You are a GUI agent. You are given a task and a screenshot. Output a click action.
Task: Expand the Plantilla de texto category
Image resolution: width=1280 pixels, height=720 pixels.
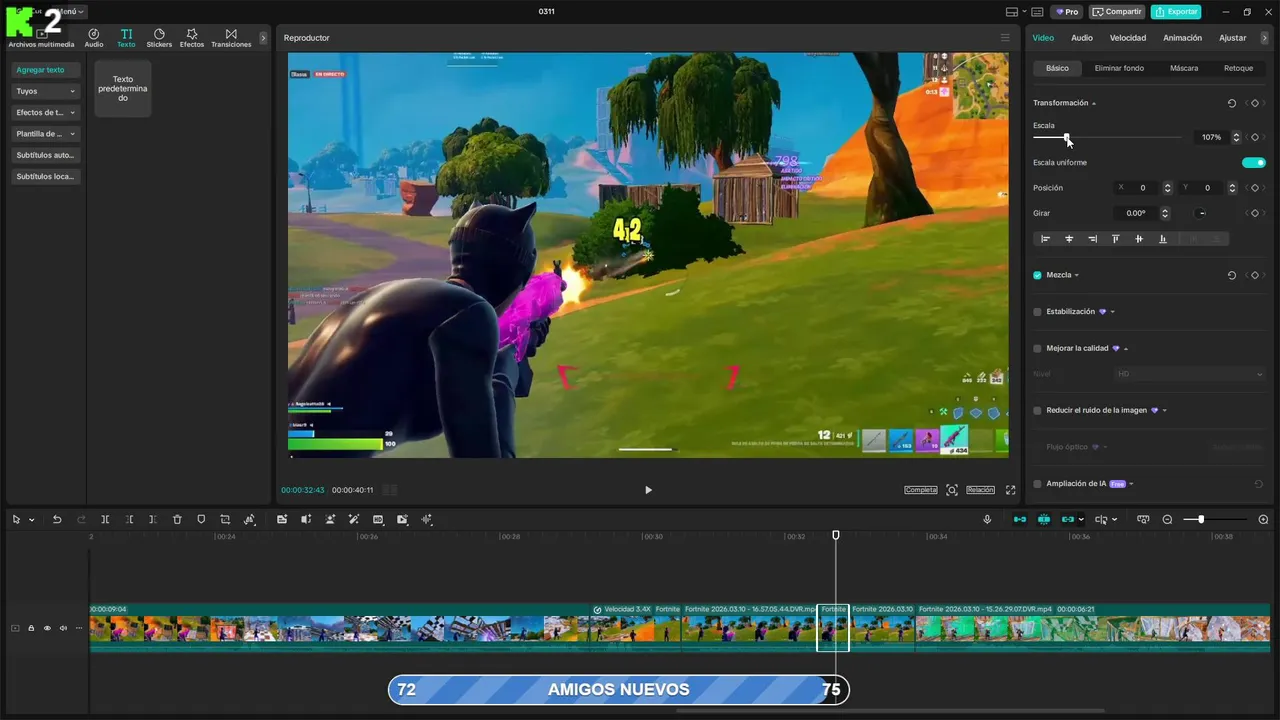tap(46, 133)
